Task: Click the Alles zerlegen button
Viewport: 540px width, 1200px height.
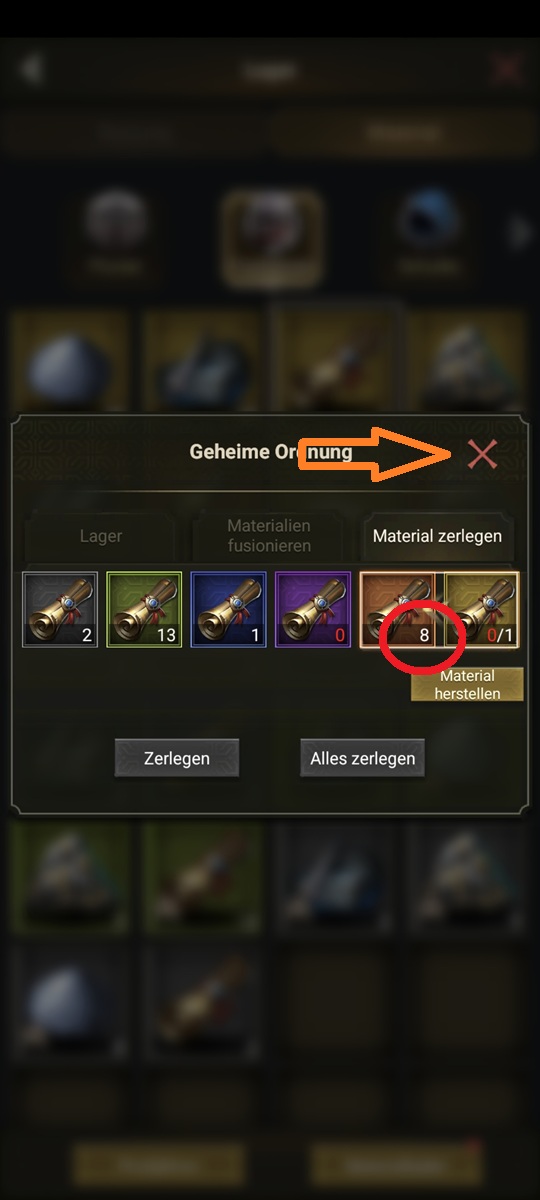Action: click(362, 758)
